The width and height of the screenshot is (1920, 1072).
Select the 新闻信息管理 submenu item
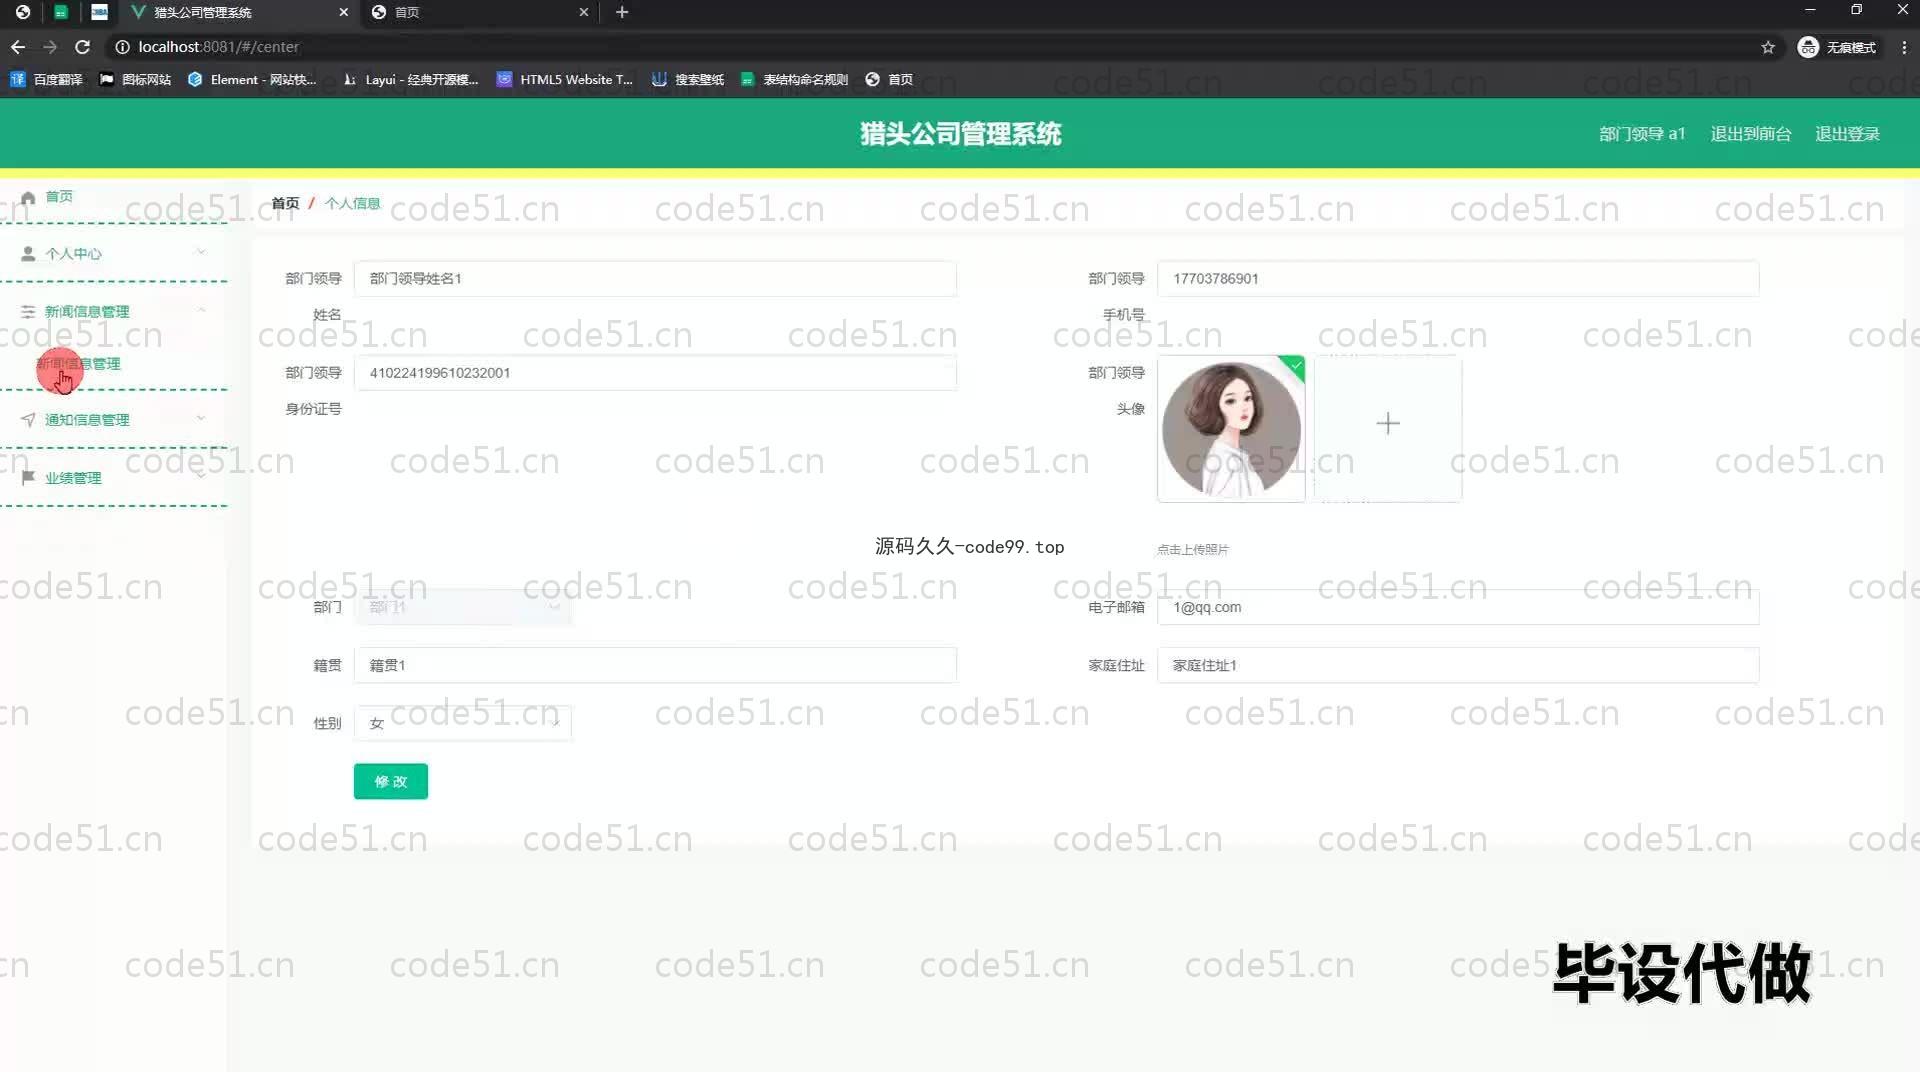79,364
